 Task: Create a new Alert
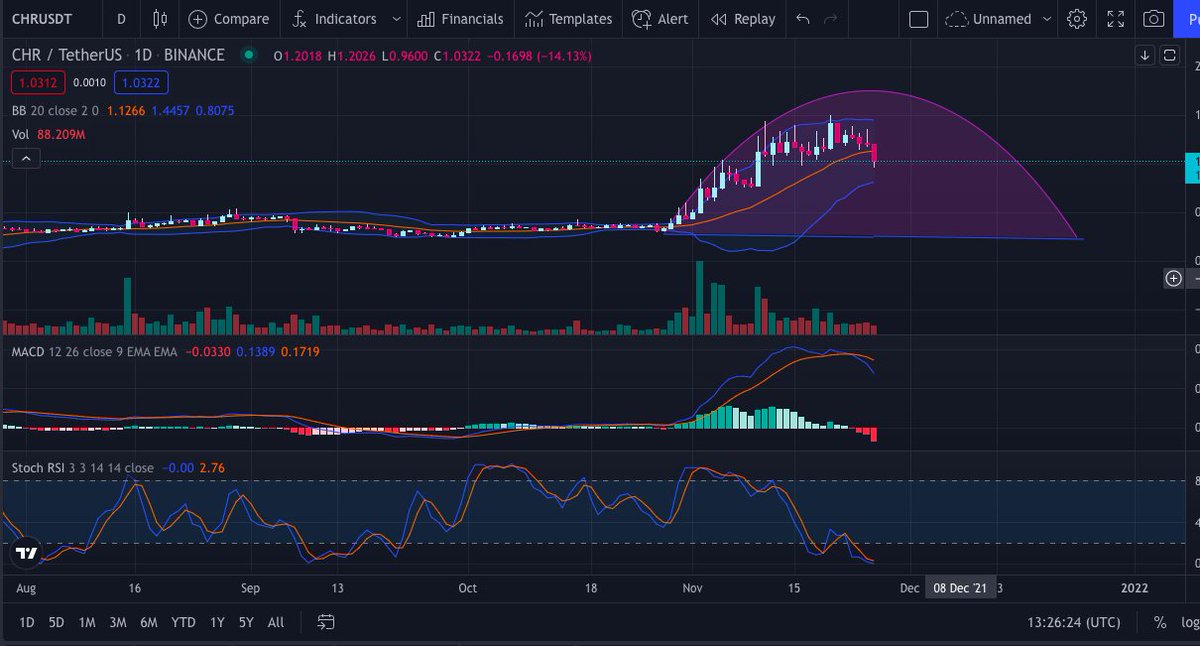click(x=660, y=19)
